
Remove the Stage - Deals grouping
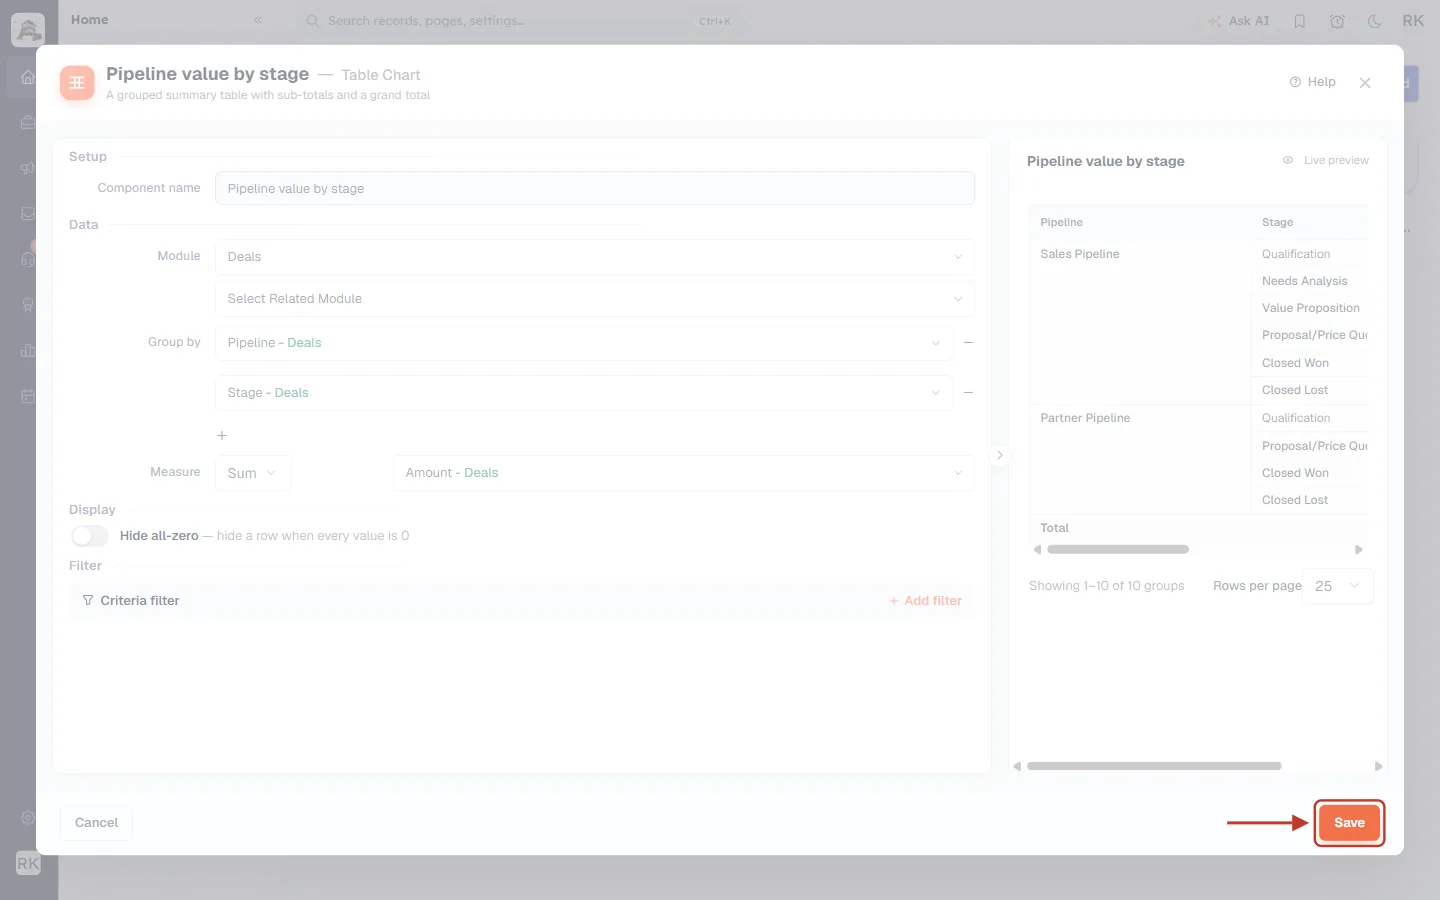[x=968, y=393]
